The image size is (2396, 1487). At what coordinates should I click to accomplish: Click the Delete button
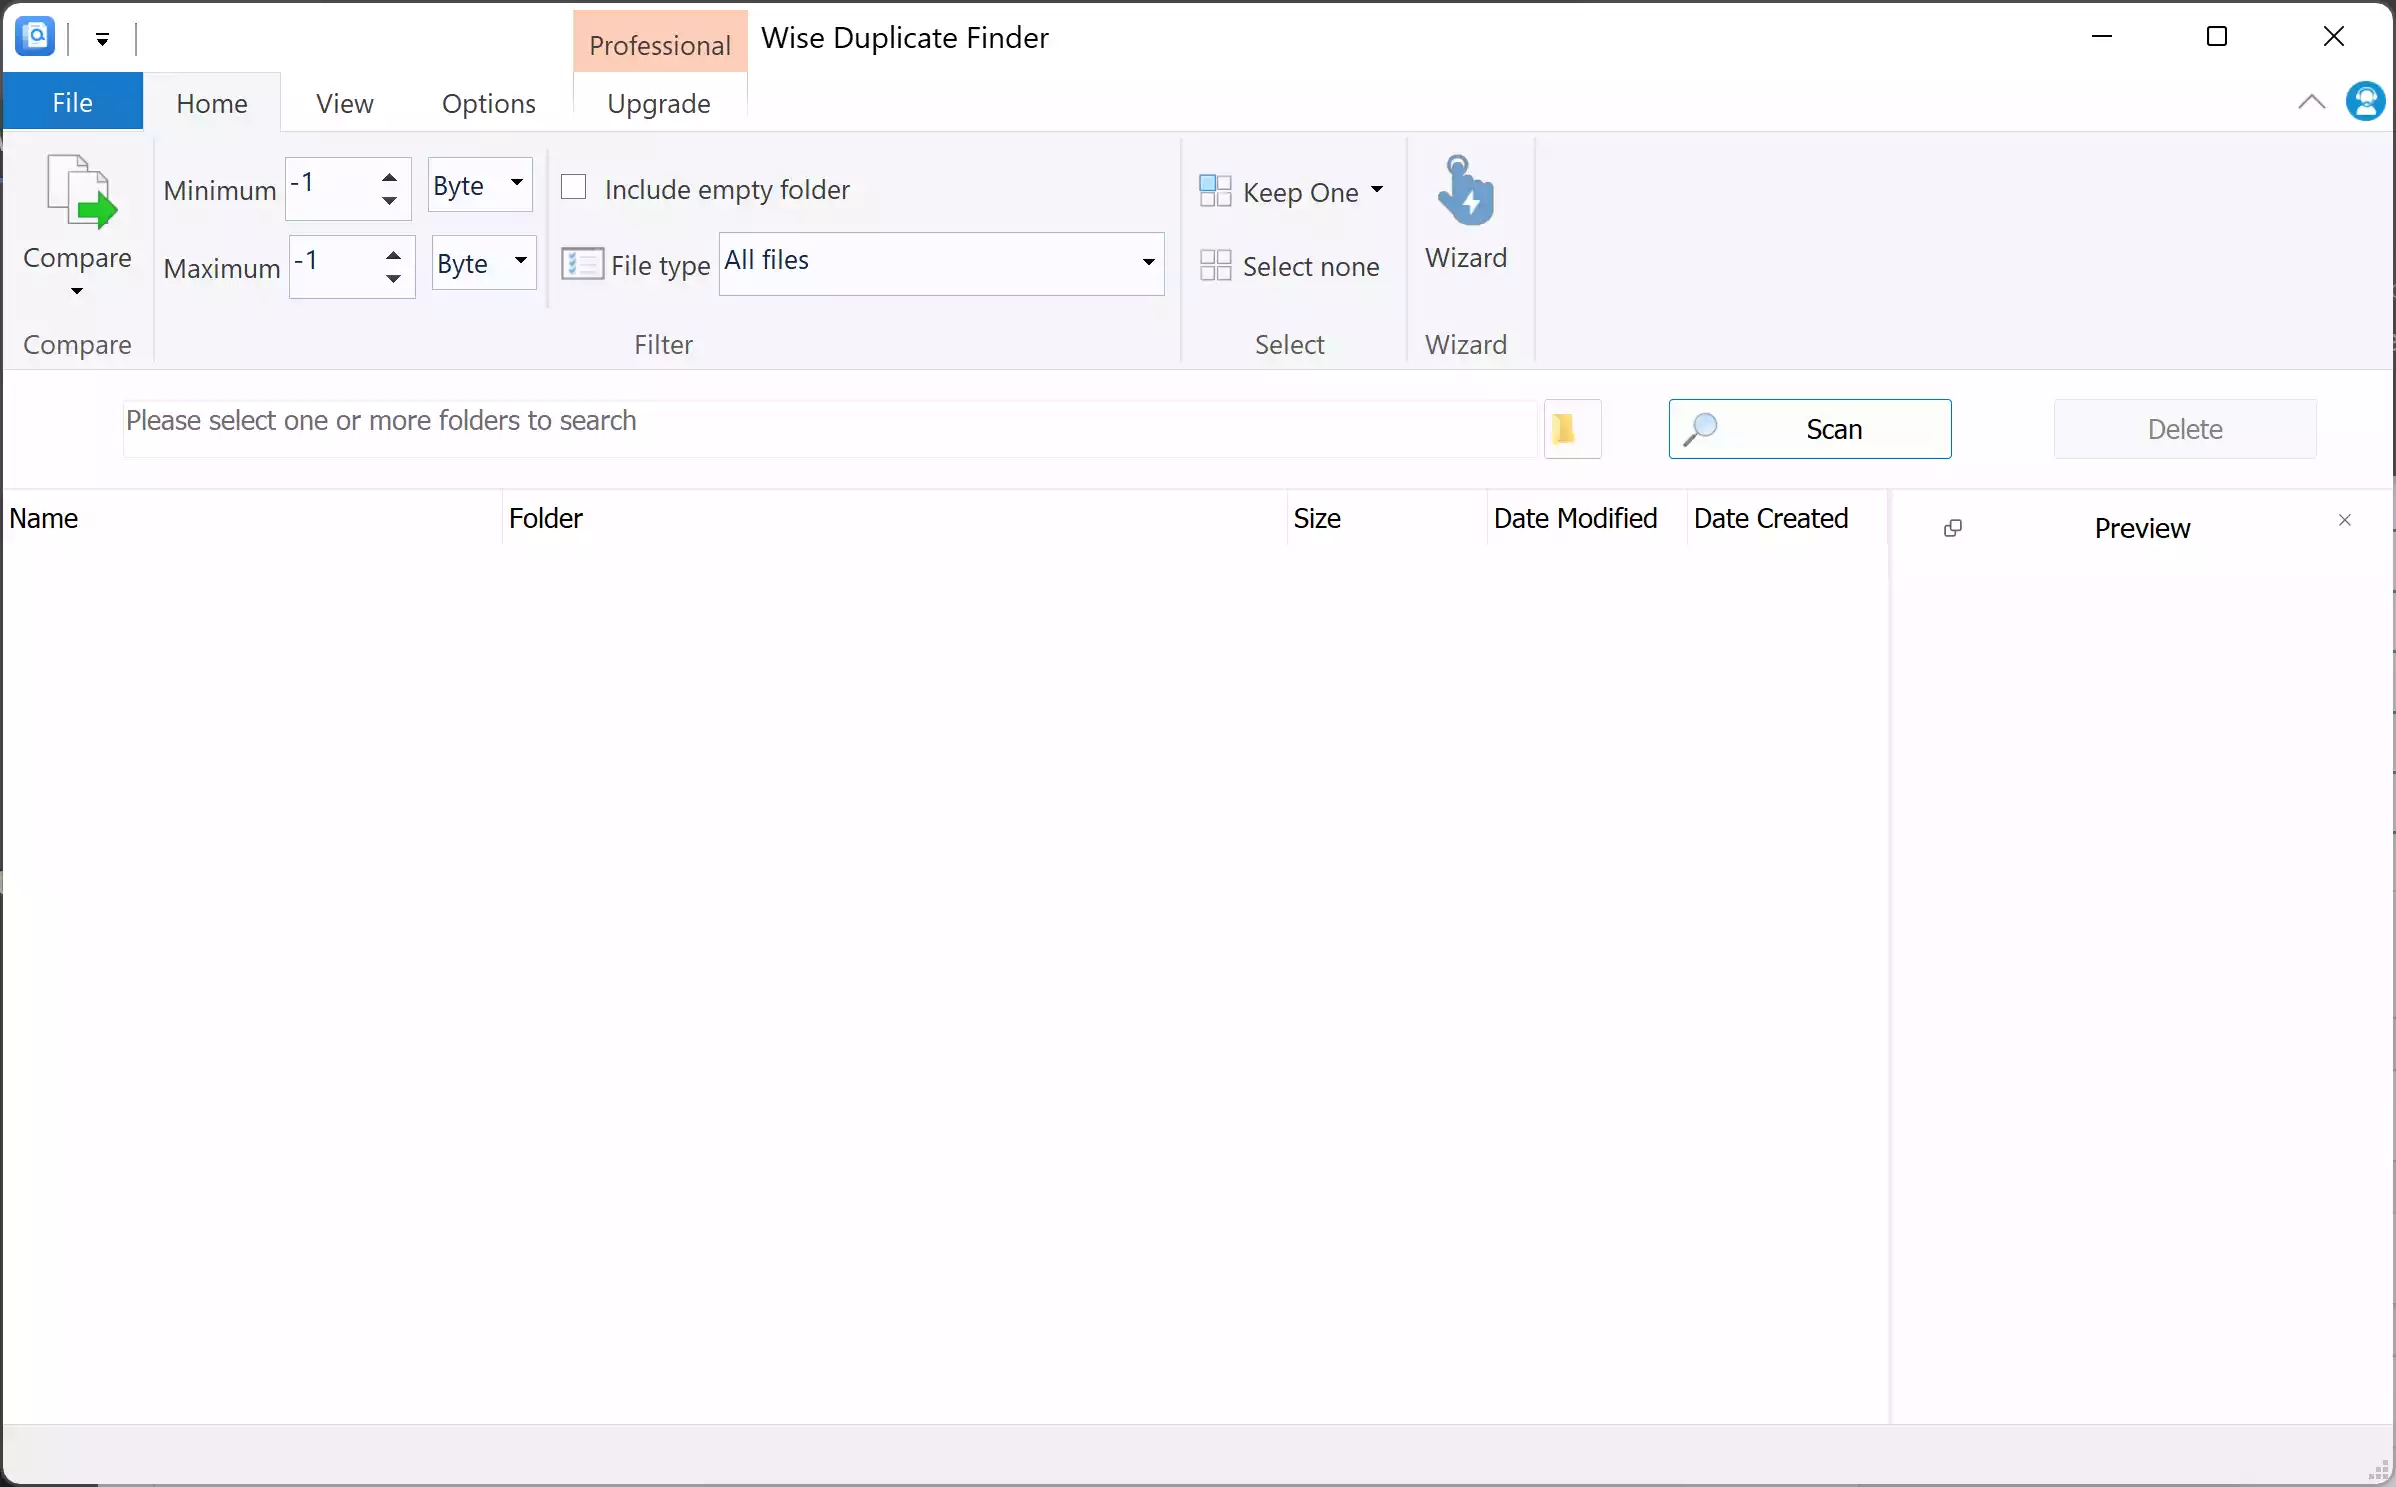2183,429
